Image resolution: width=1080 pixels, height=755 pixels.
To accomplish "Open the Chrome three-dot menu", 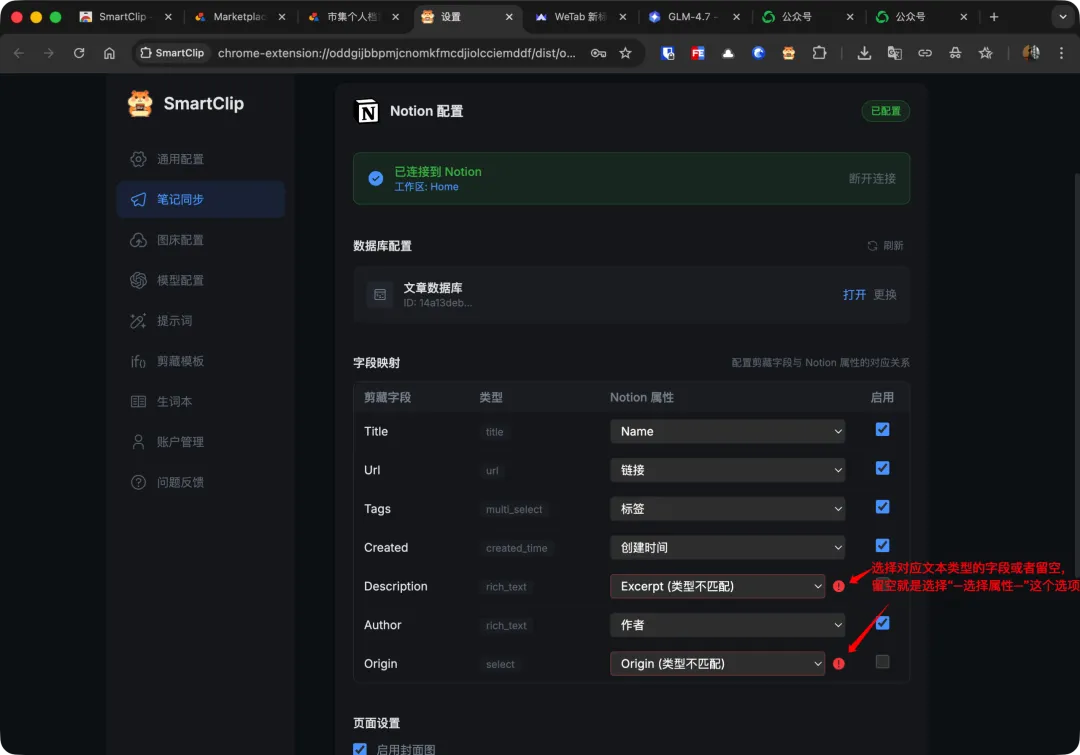I will [1061, 53].
